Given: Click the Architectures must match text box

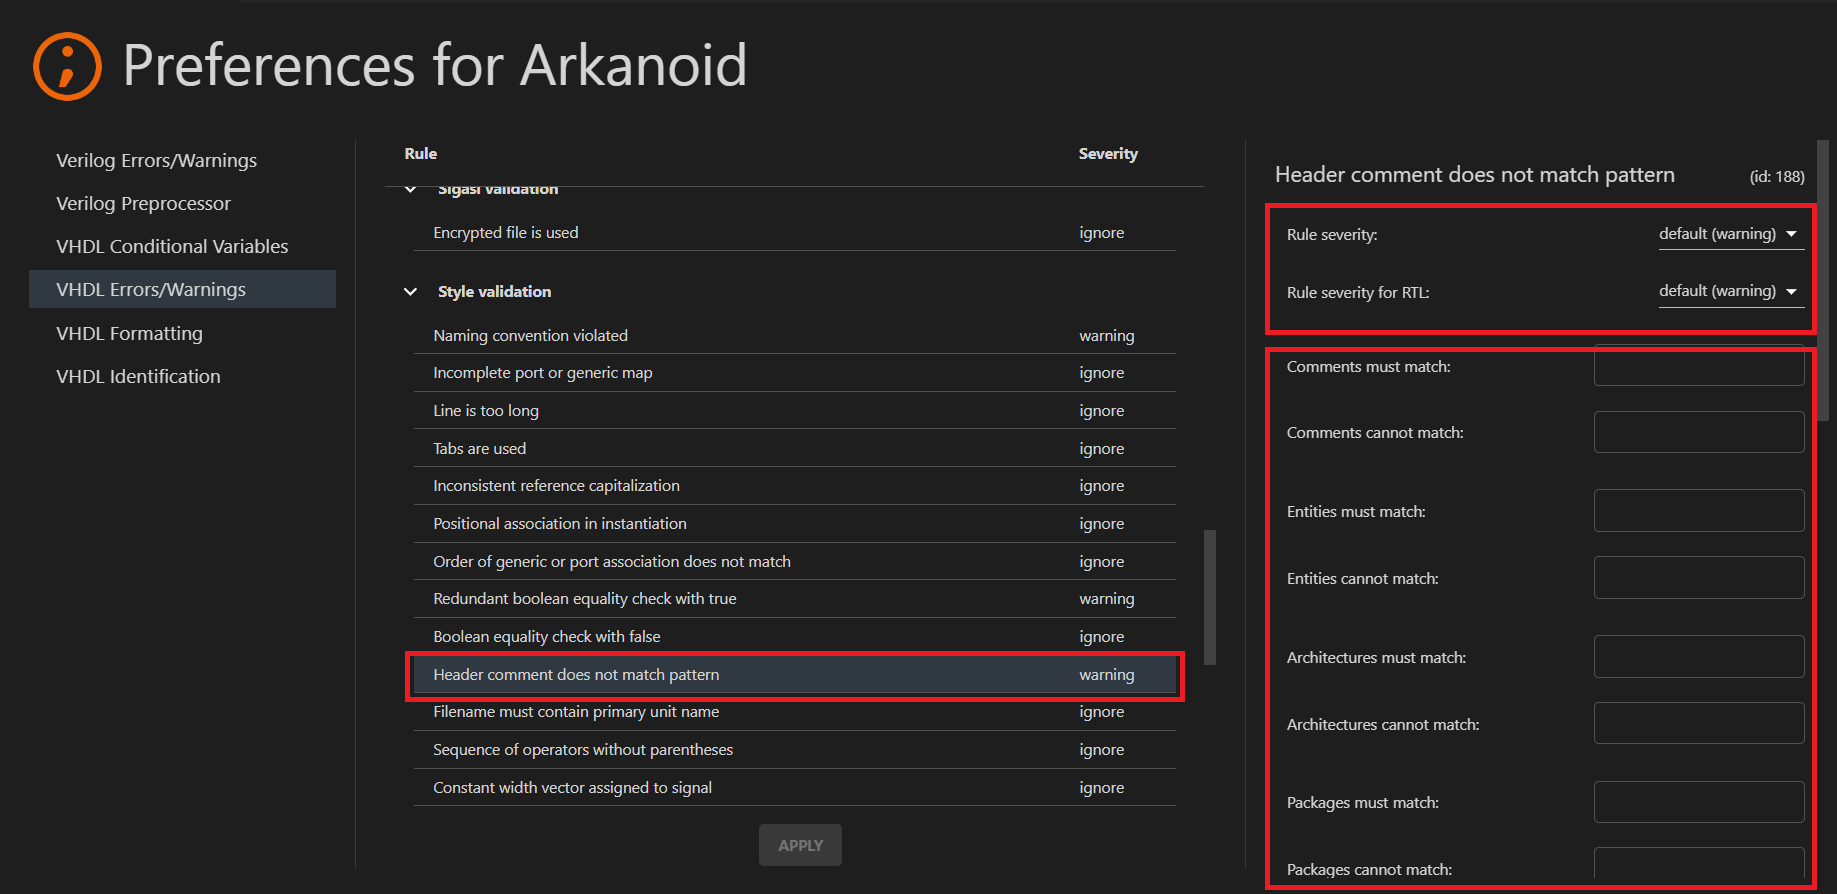Looking at the screenshot, I should [x=1698, y=657].
